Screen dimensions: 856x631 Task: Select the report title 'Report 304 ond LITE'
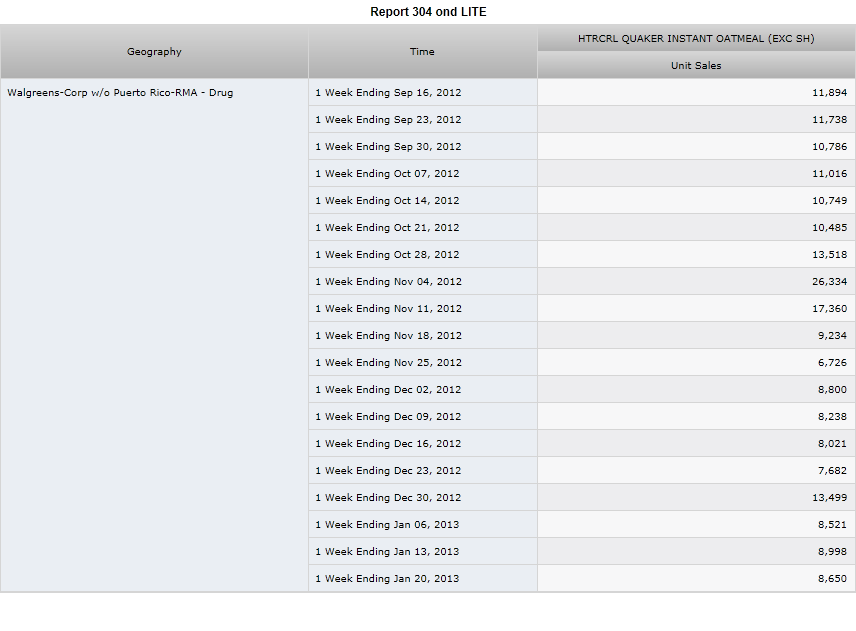[x=428, y=12]
